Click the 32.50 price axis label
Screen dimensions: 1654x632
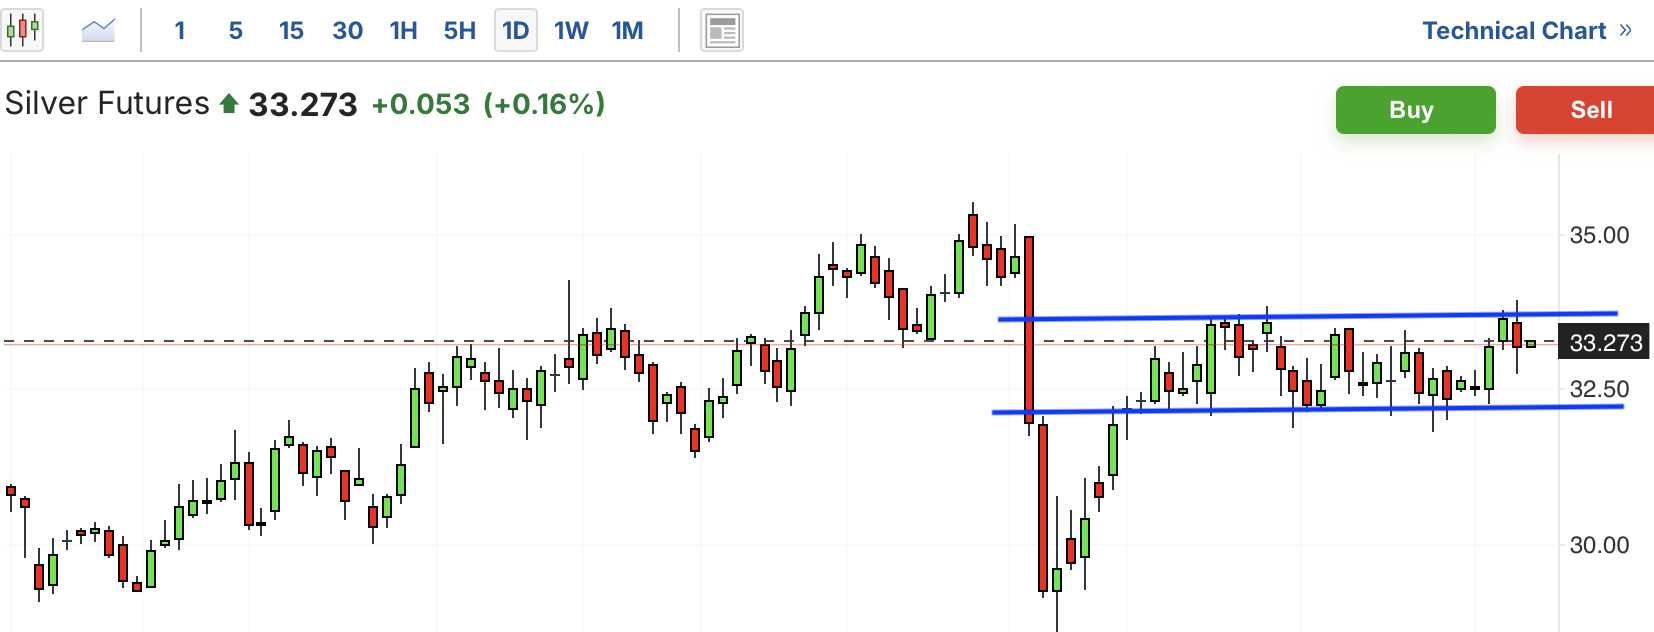[1599, 389]
